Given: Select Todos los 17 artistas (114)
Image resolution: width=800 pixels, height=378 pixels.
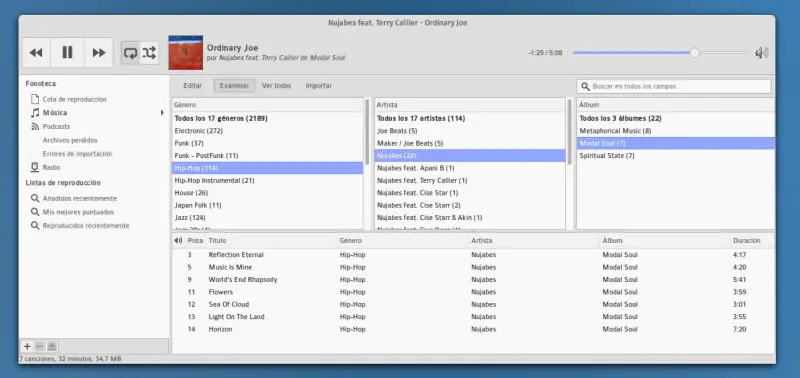Looking at the screenshot, I should (470, 118).
